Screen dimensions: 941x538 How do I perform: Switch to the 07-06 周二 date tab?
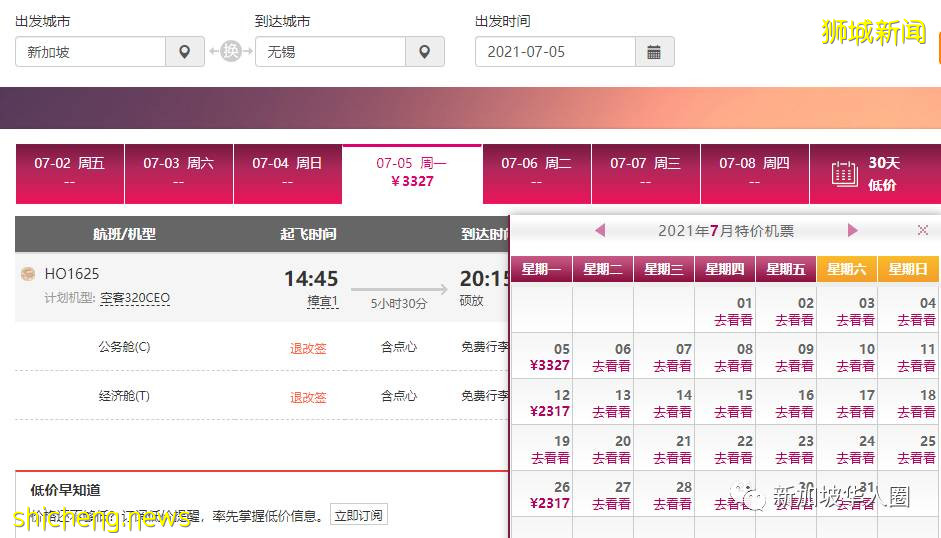pos(536,172)
